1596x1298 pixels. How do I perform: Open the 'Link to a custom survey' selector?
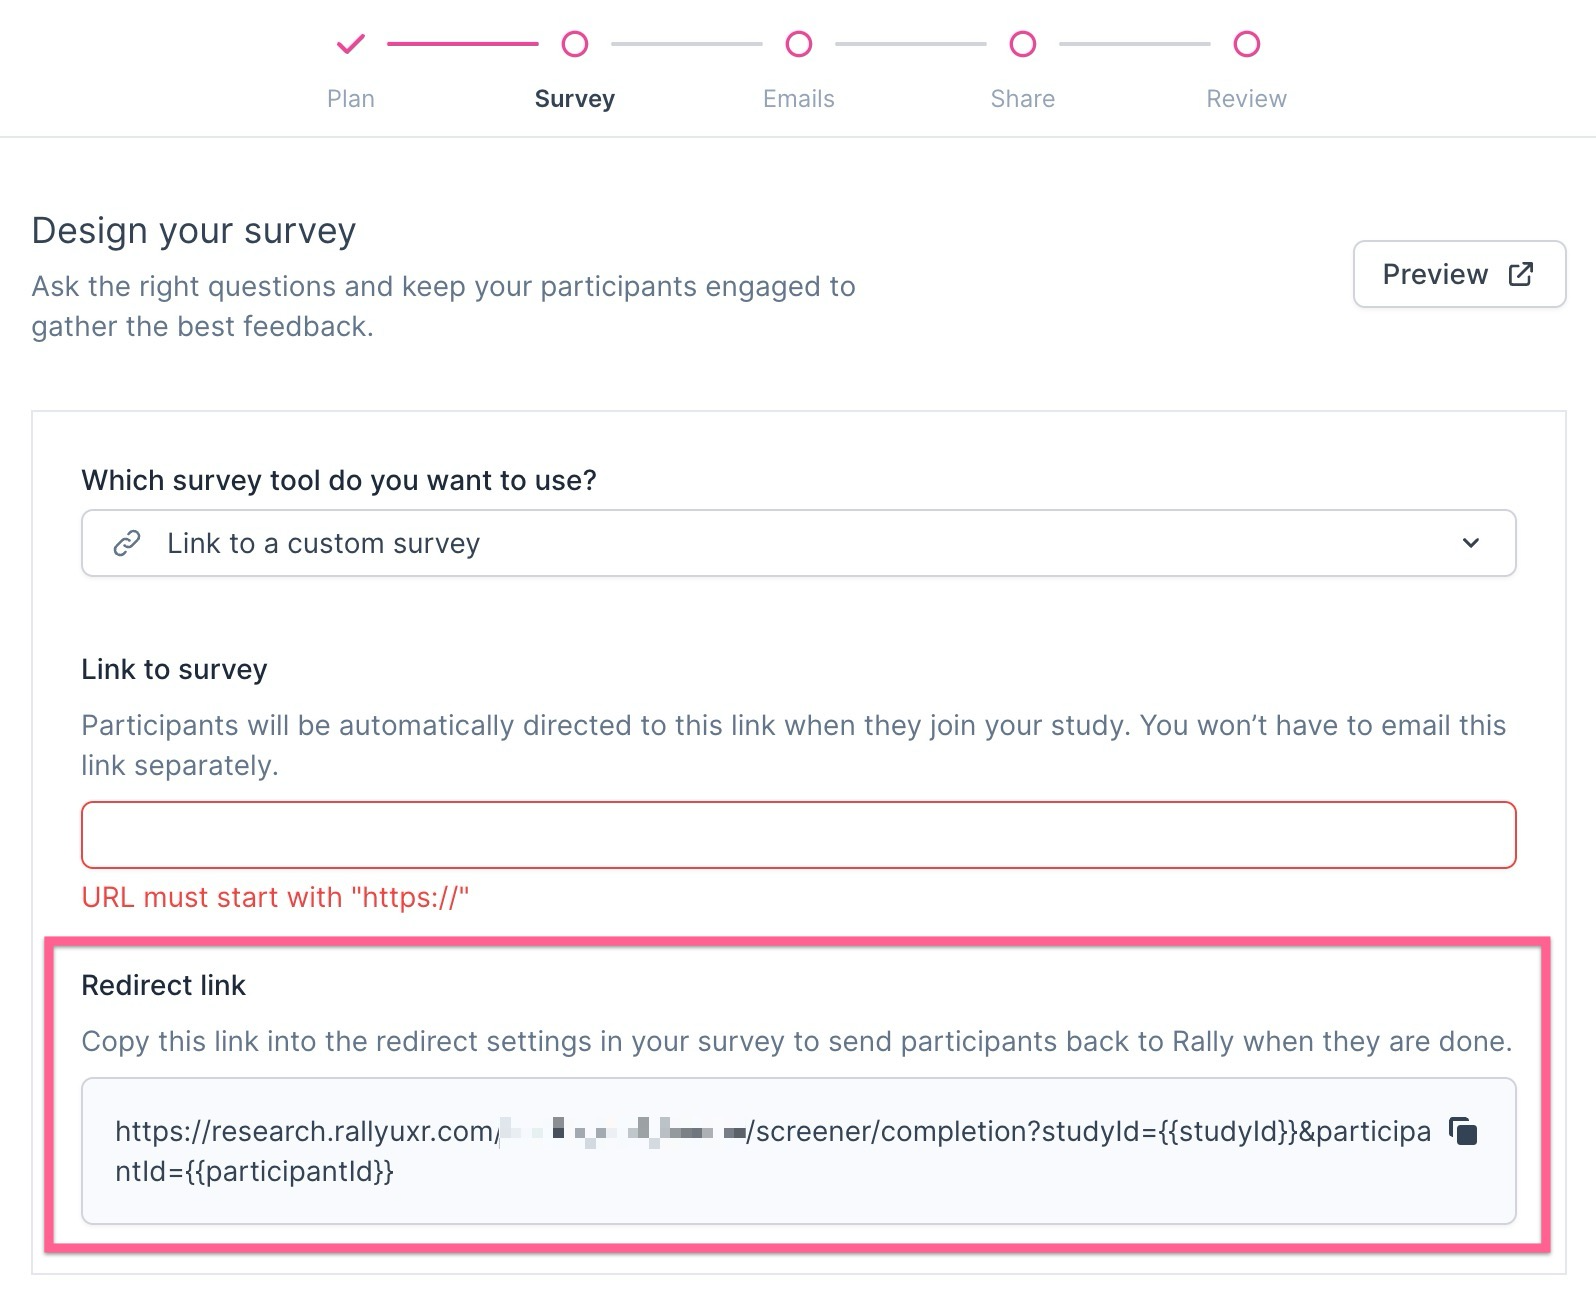pos(798,543)
